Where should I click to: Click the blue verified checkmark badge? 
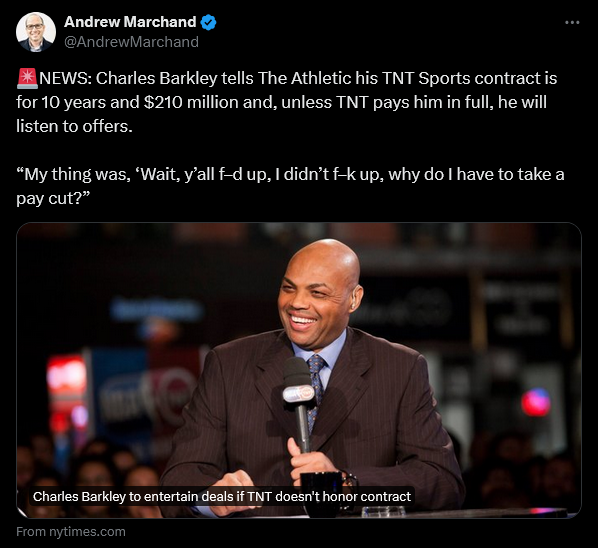tap(208, 22)
